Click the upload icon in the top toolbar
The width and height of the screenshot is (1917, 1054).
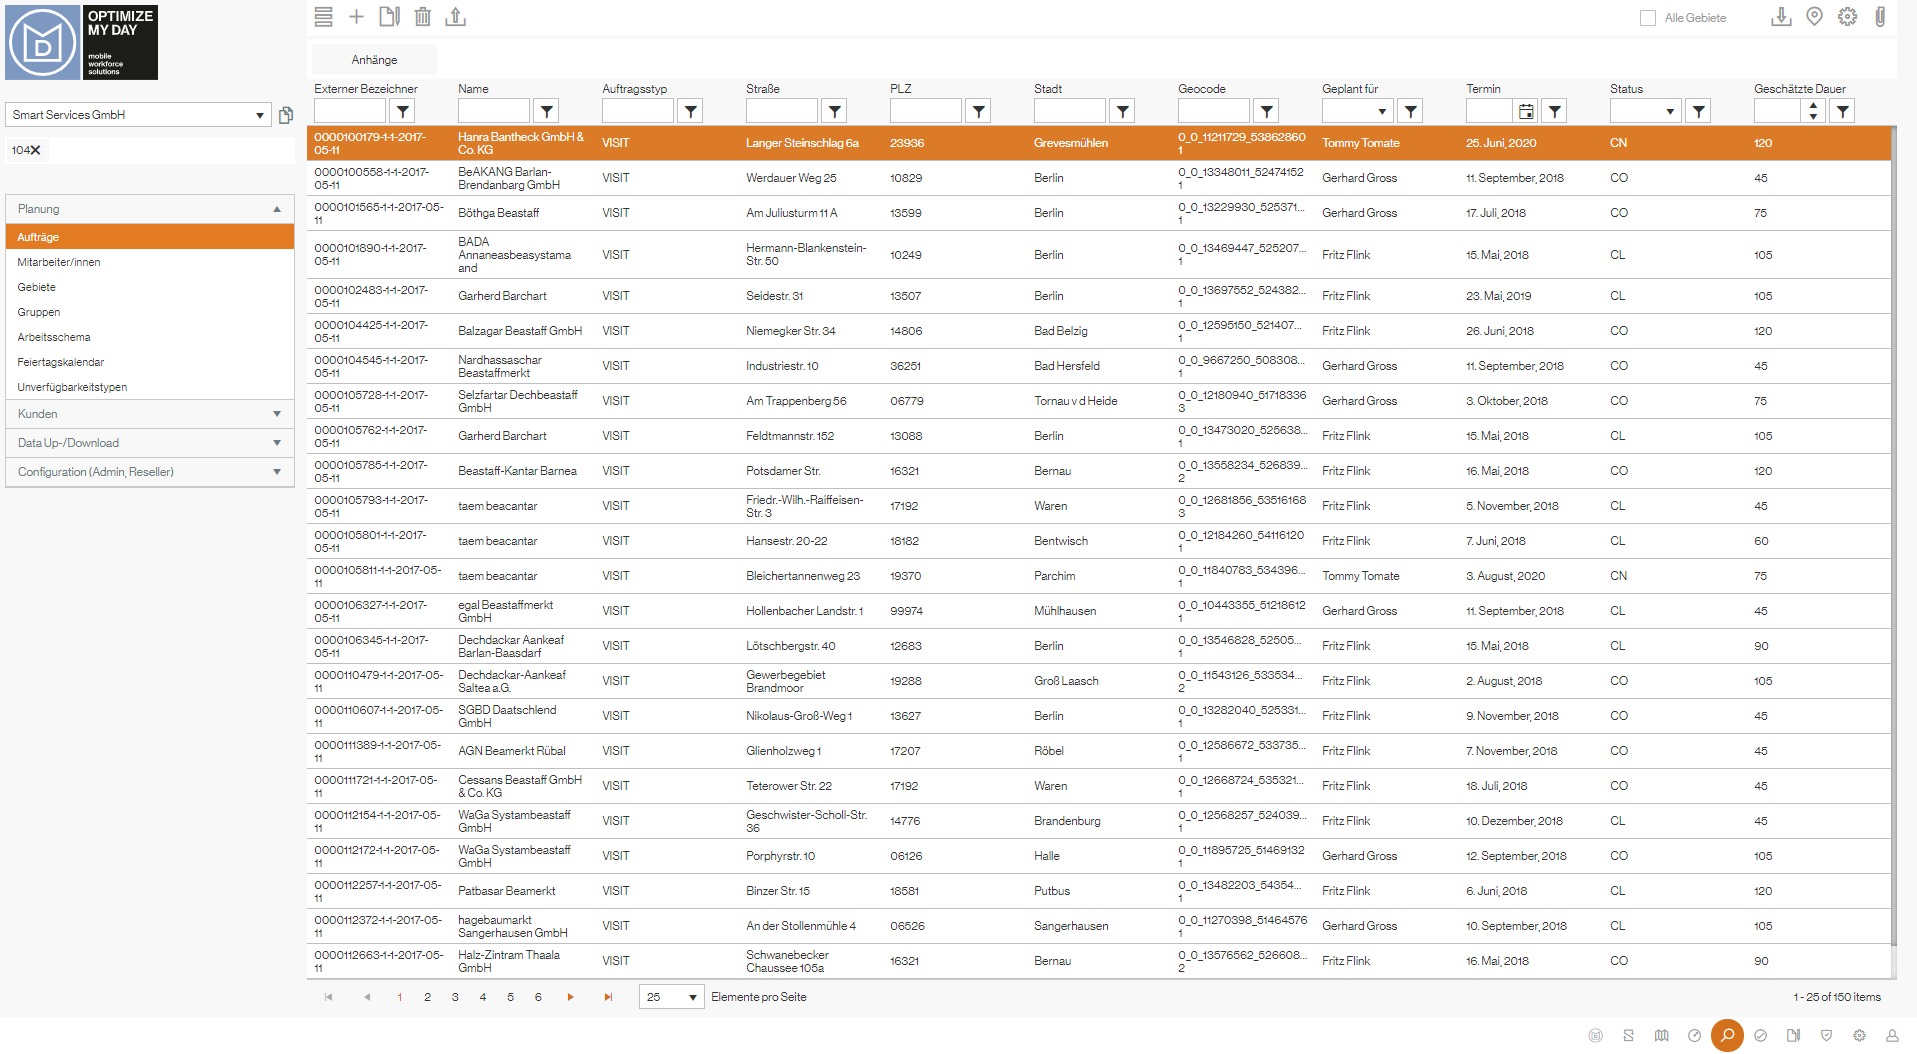[456, 17]
